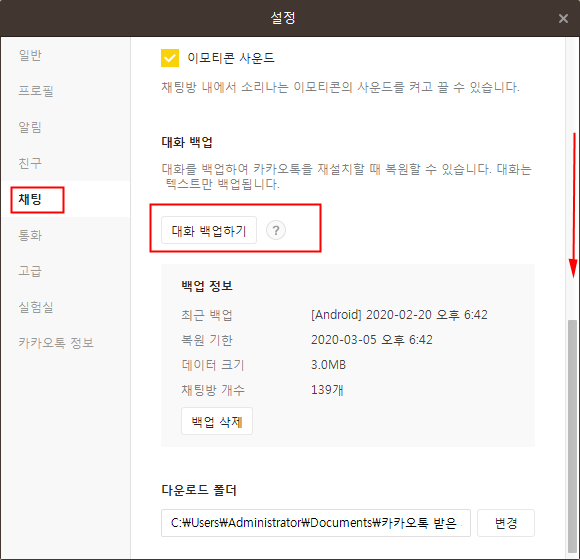Click the 백업 삭제 button
This screenshot has height=560, width=580.
[x=217, y=421]
